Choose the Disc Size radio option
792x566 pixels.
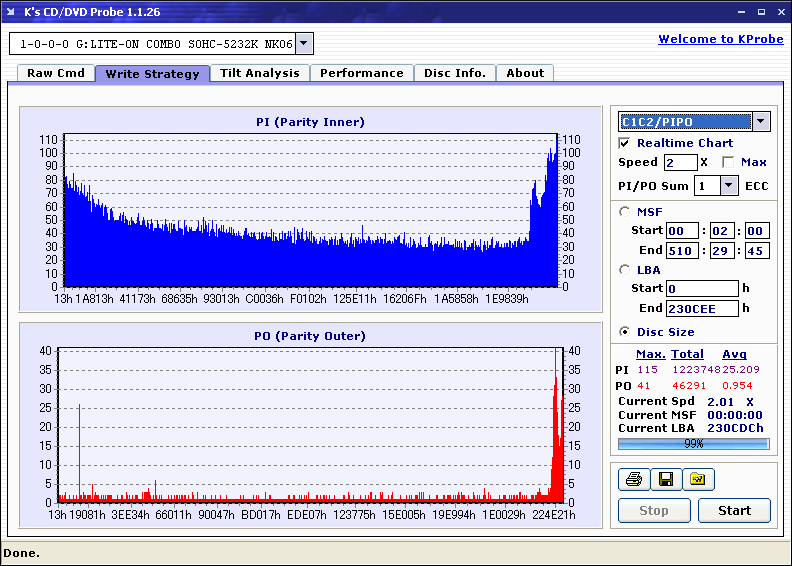click(625, 332)
